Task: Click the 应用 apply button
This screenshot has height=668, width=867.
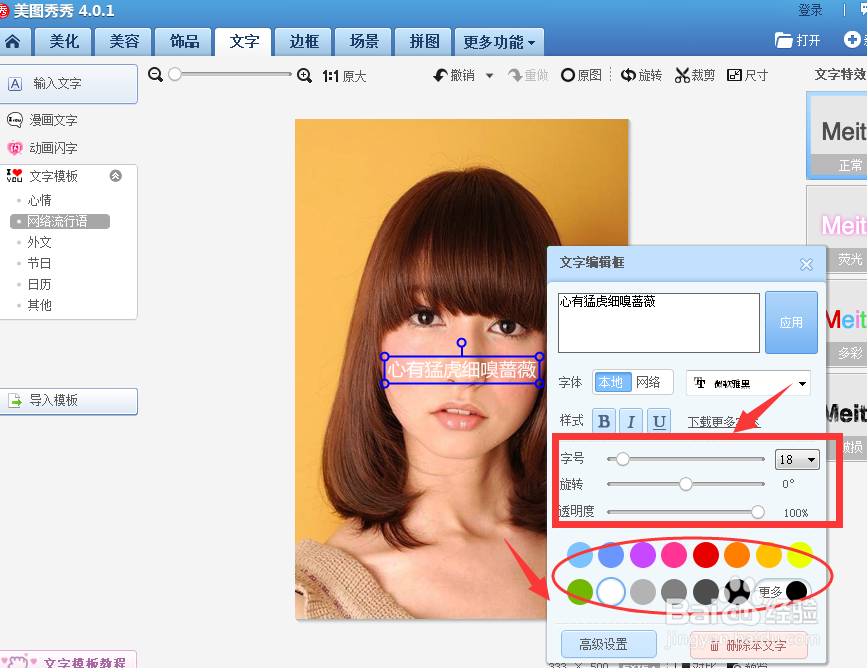Action: (x=791, y=322)
